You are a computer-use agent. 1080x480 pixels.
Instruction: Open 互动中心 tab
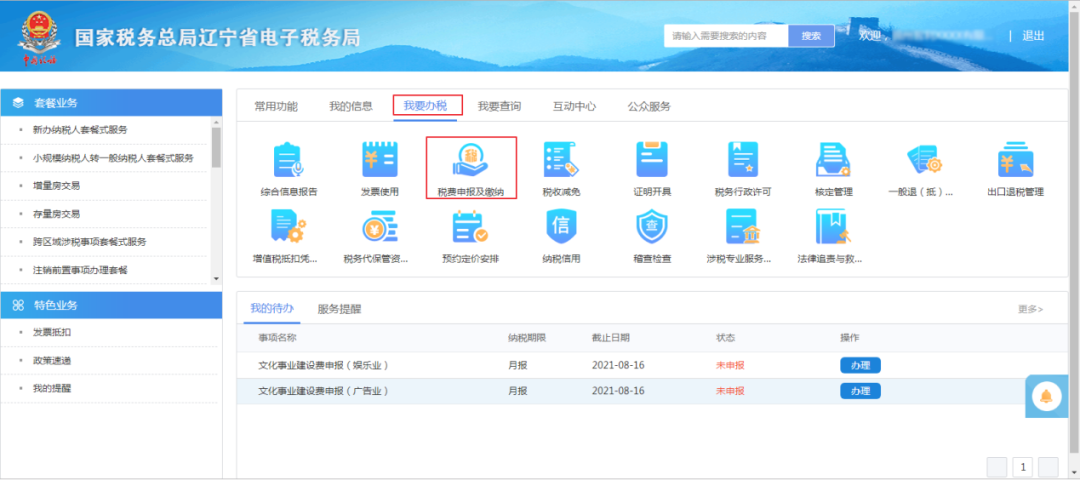(574, 106)
